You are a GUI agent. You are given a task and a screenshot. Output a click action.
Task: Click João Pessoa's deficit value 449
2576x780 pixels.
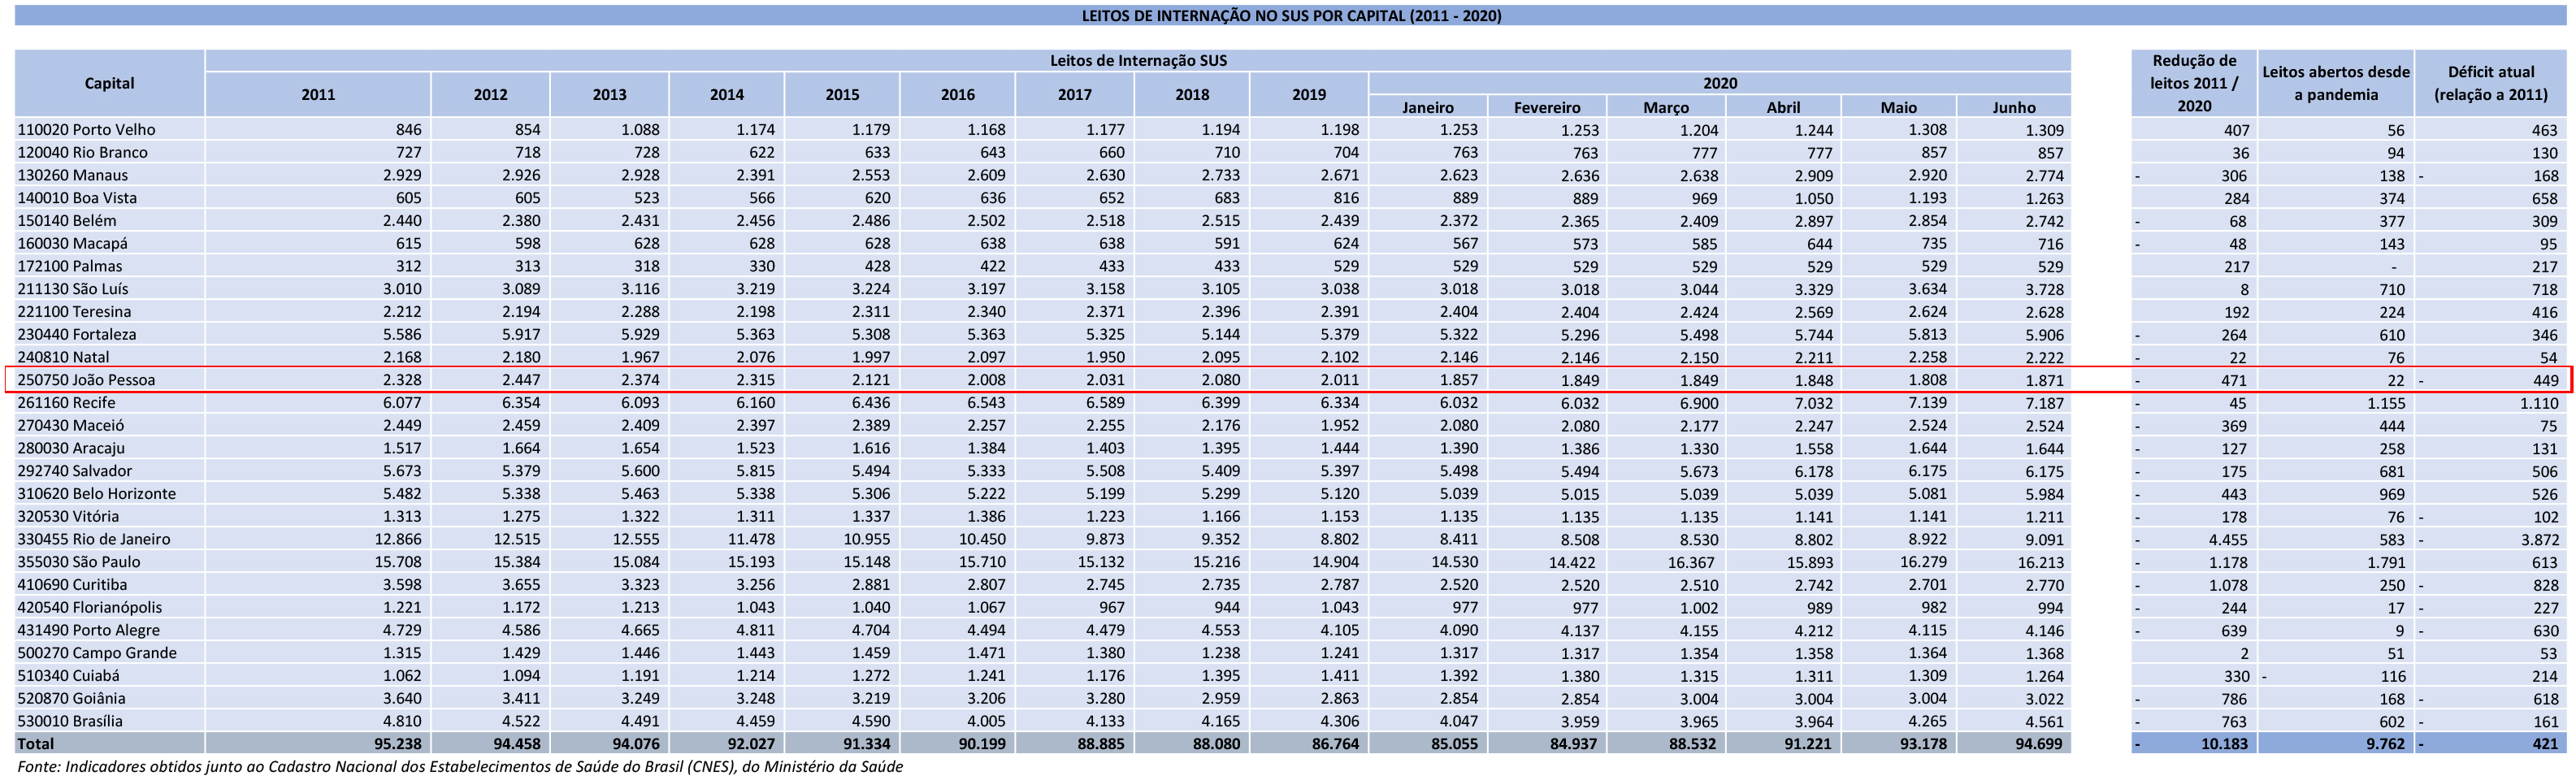2544,381
